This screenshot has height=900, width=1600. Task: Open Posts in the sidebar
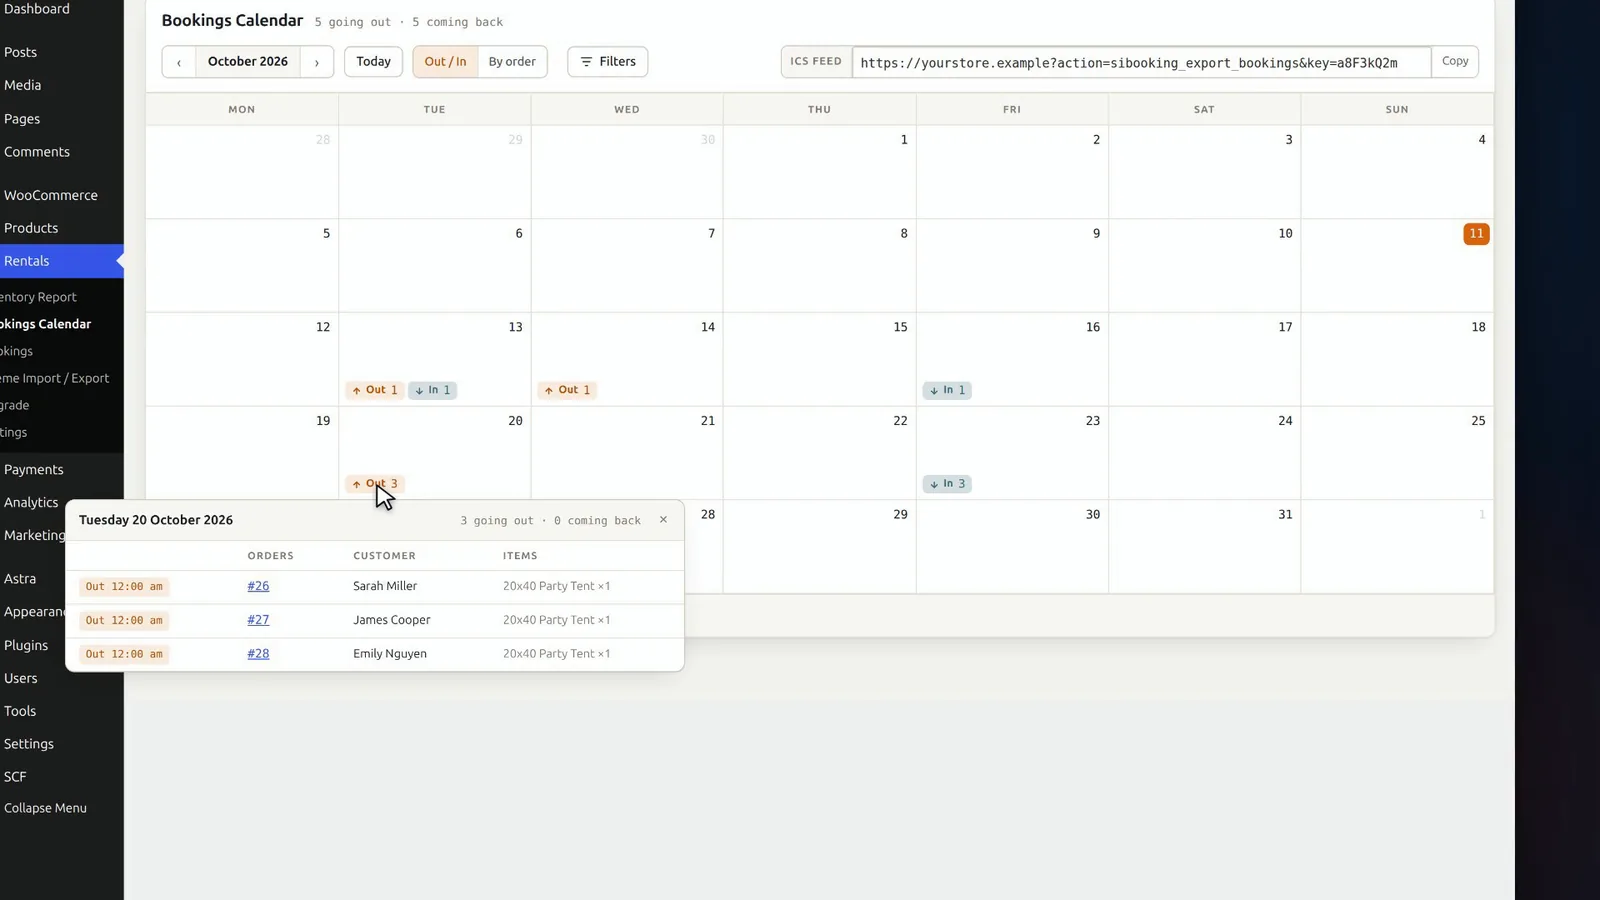pos(20,52)
